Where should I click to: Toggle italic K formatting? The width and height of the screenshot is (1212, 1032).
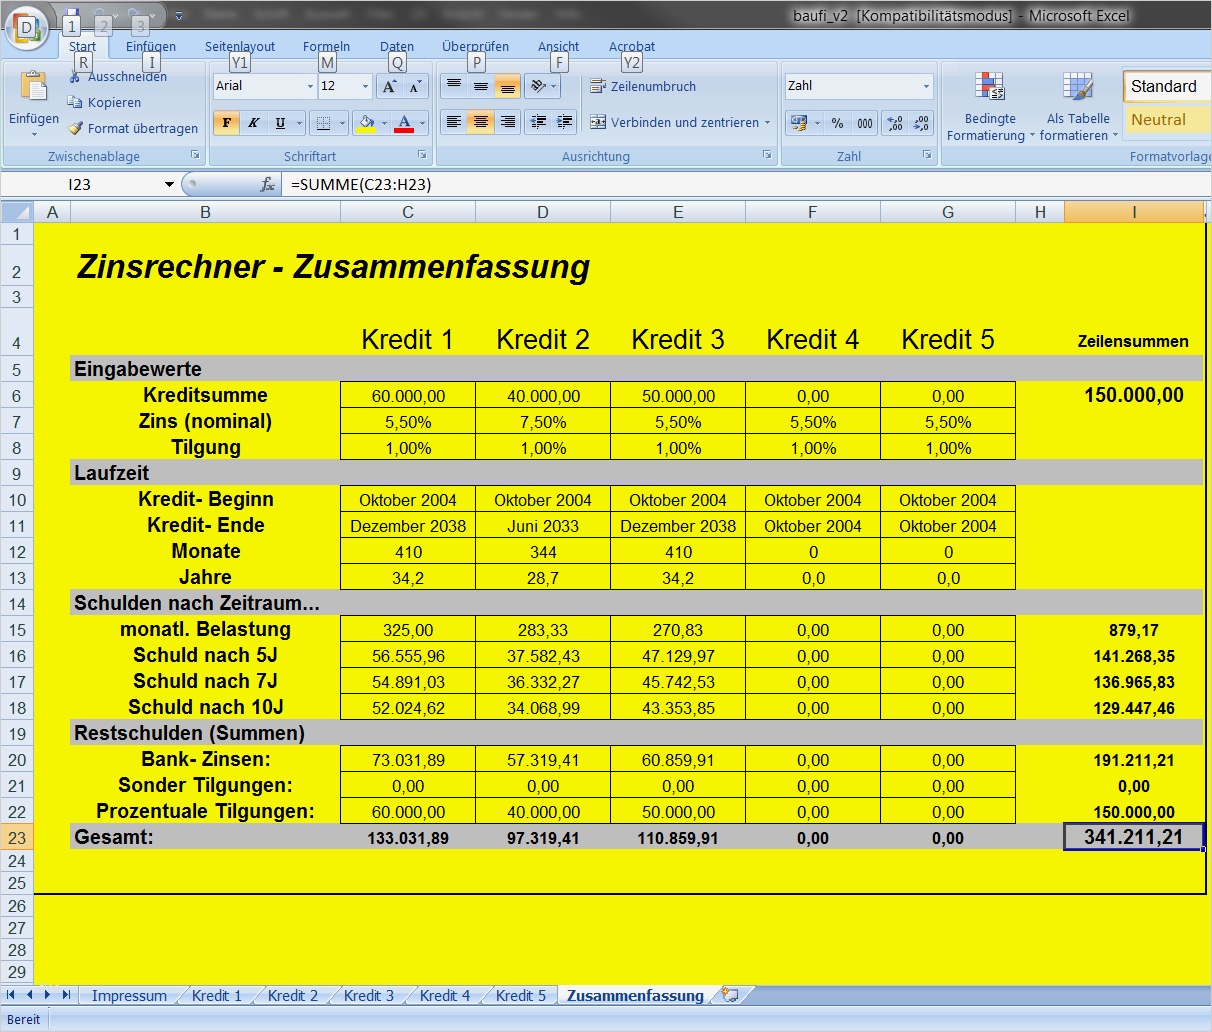254,123
